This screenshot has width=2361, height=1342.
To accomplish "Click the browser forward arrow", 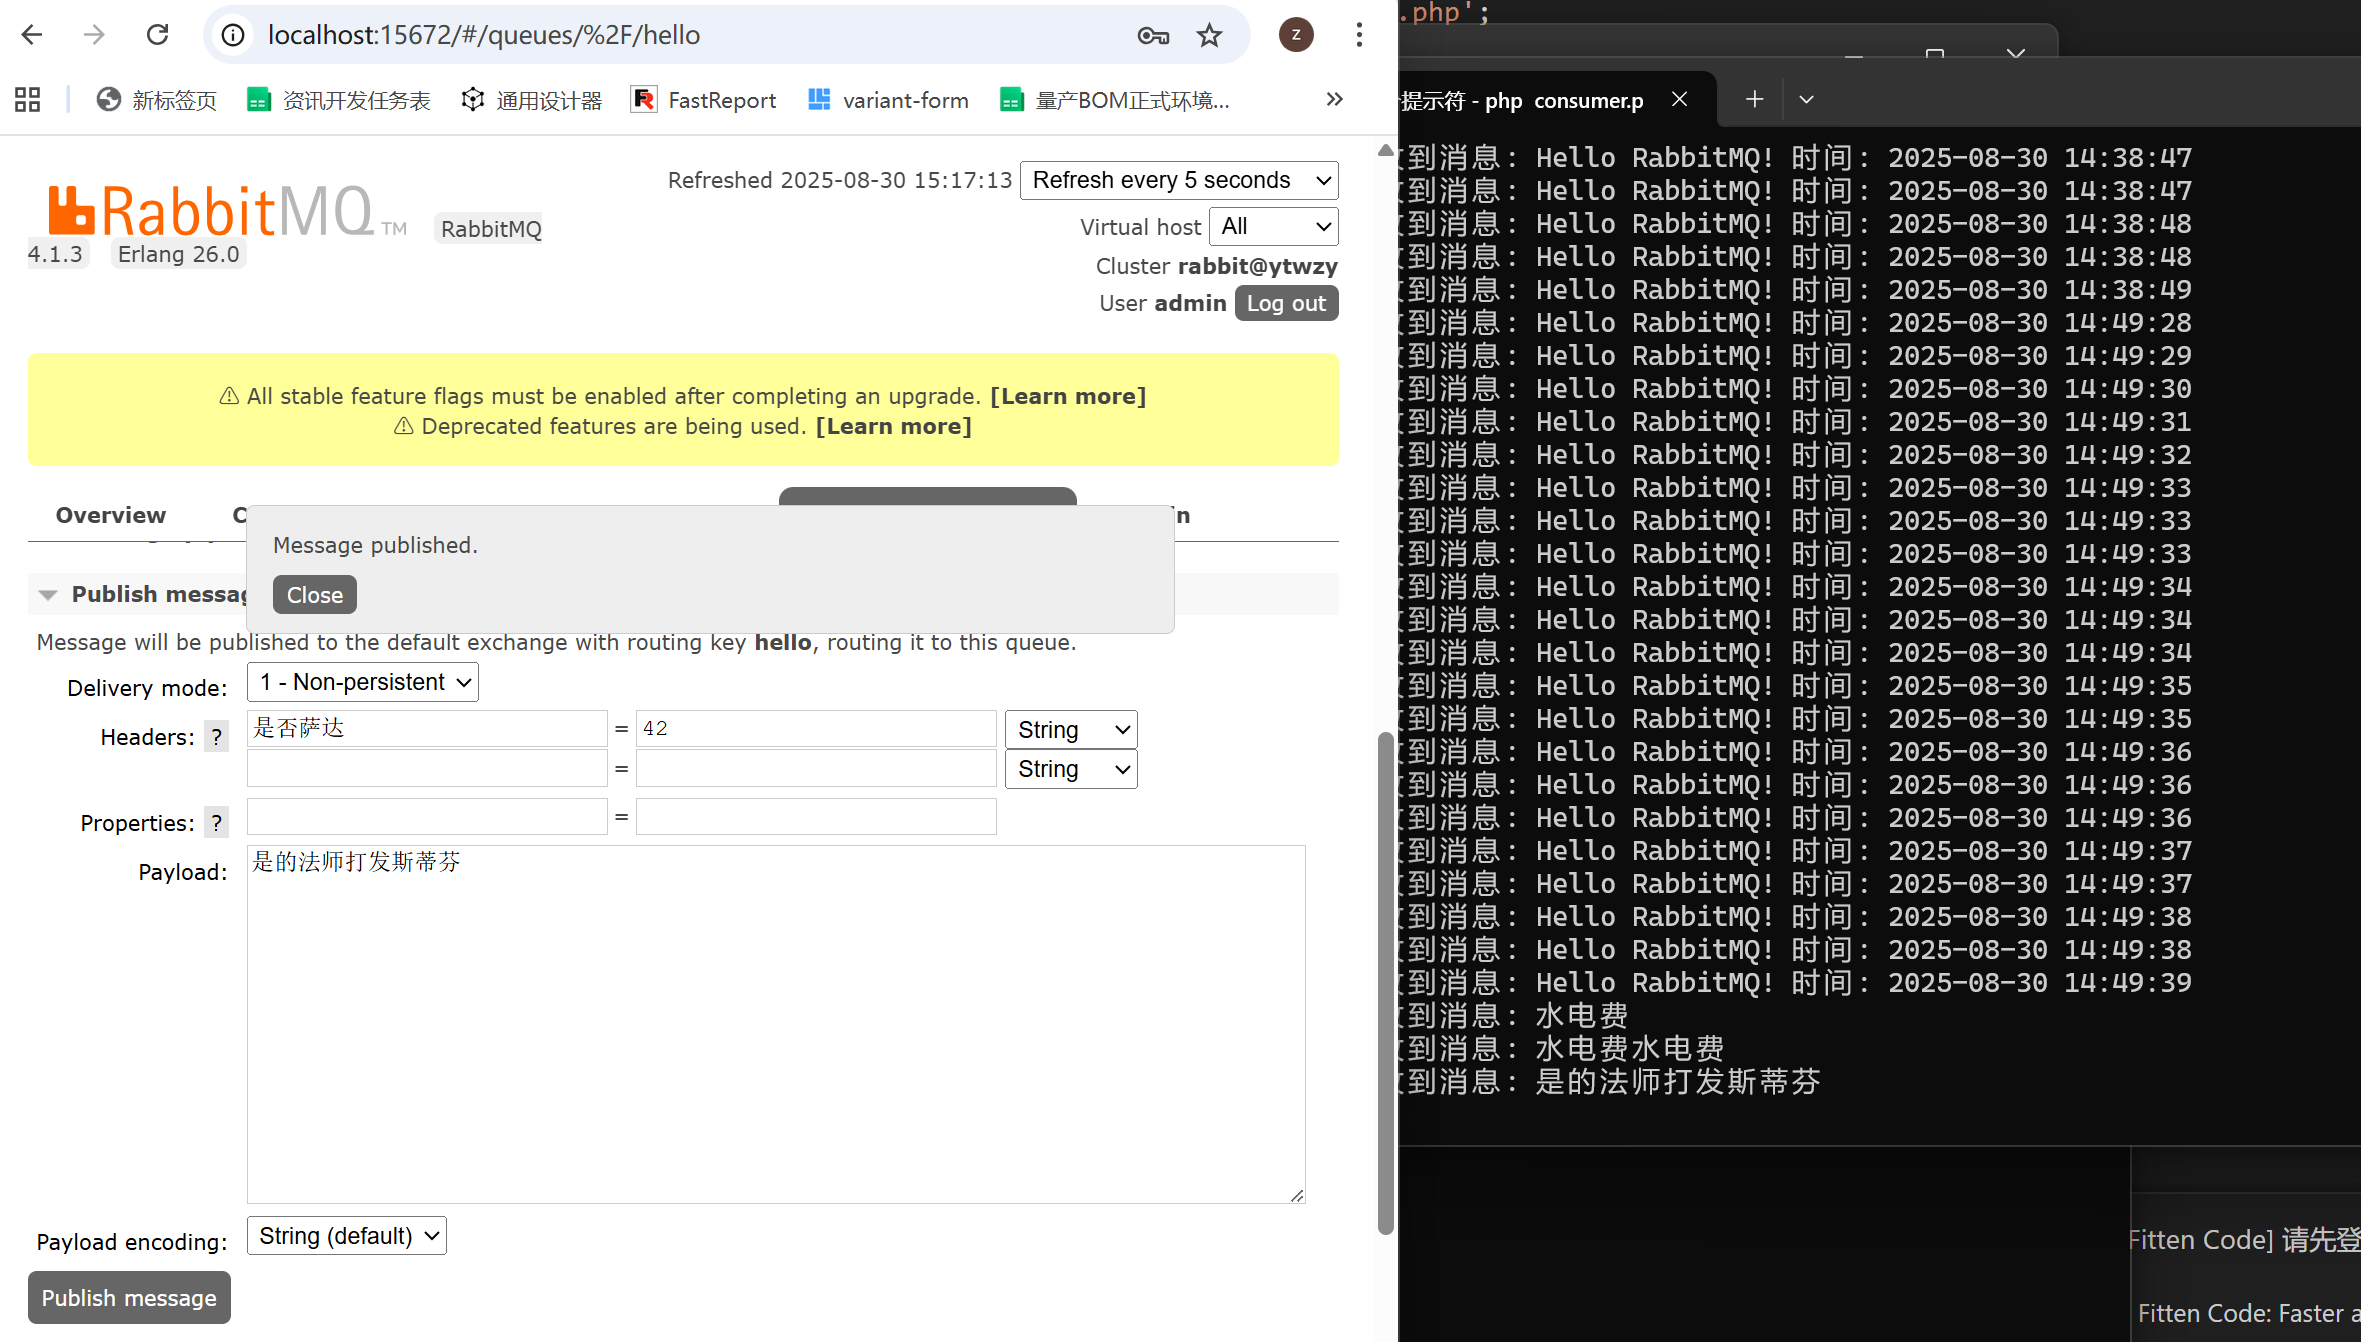I will click(x=94, y=35).
